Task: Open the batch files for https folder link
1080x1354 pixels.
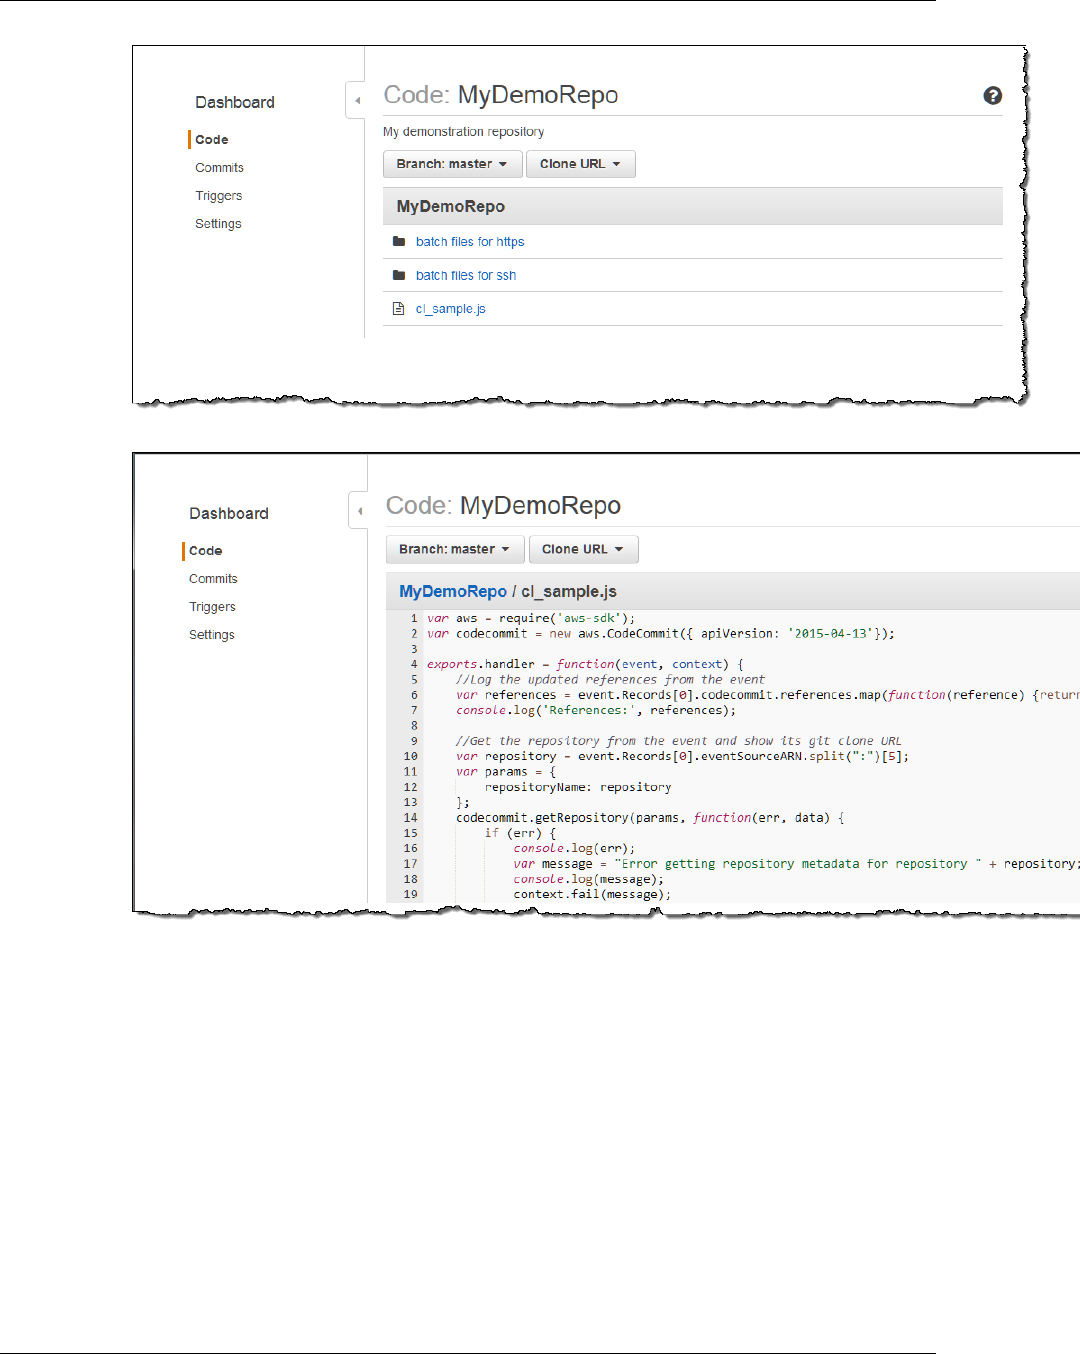Action: (470, 242)
